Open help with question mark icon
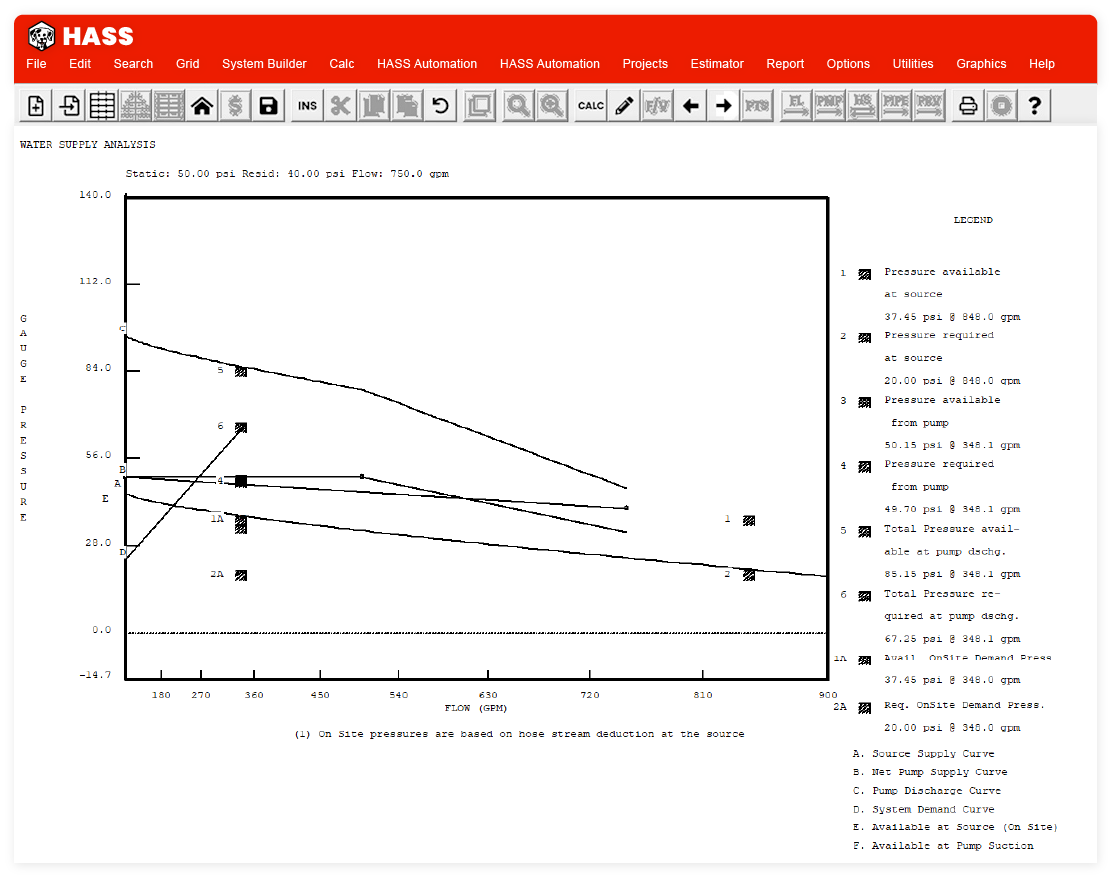The image size is (1114, 880). [1035, 106]
